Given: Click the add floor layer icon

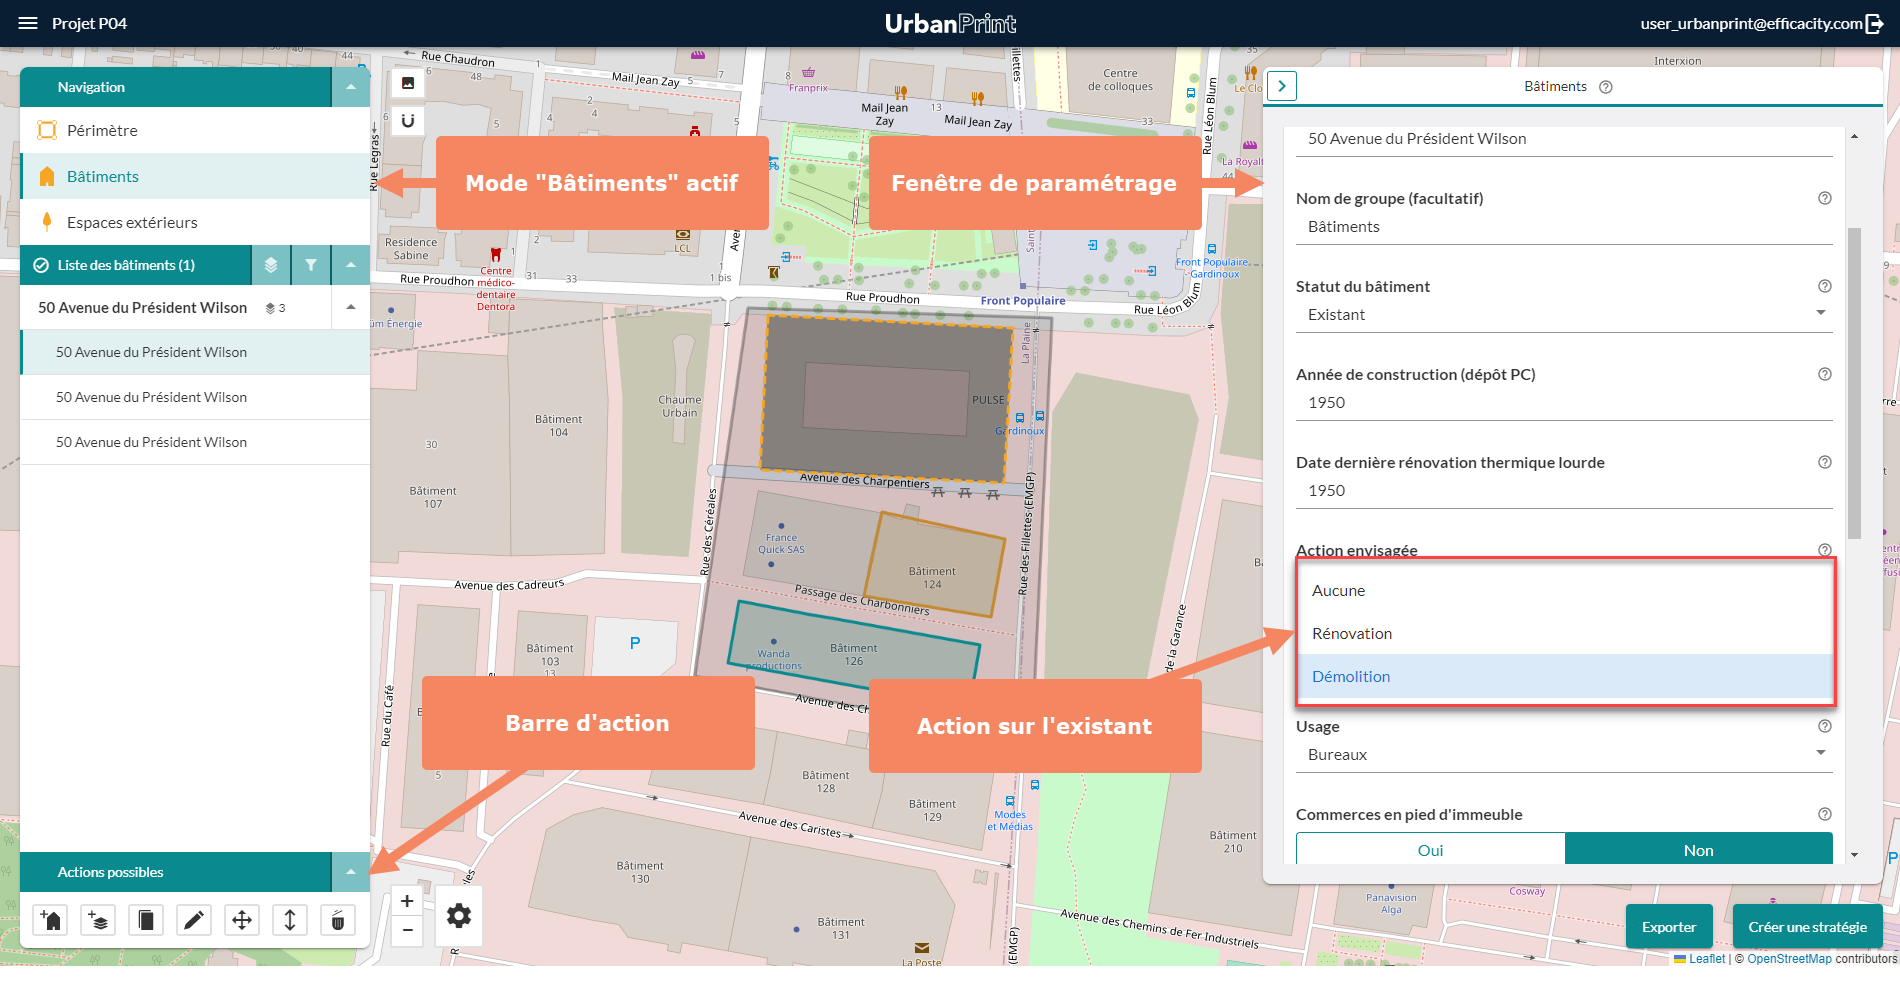Looking at the screenshot, I should [x=98, y=920].
